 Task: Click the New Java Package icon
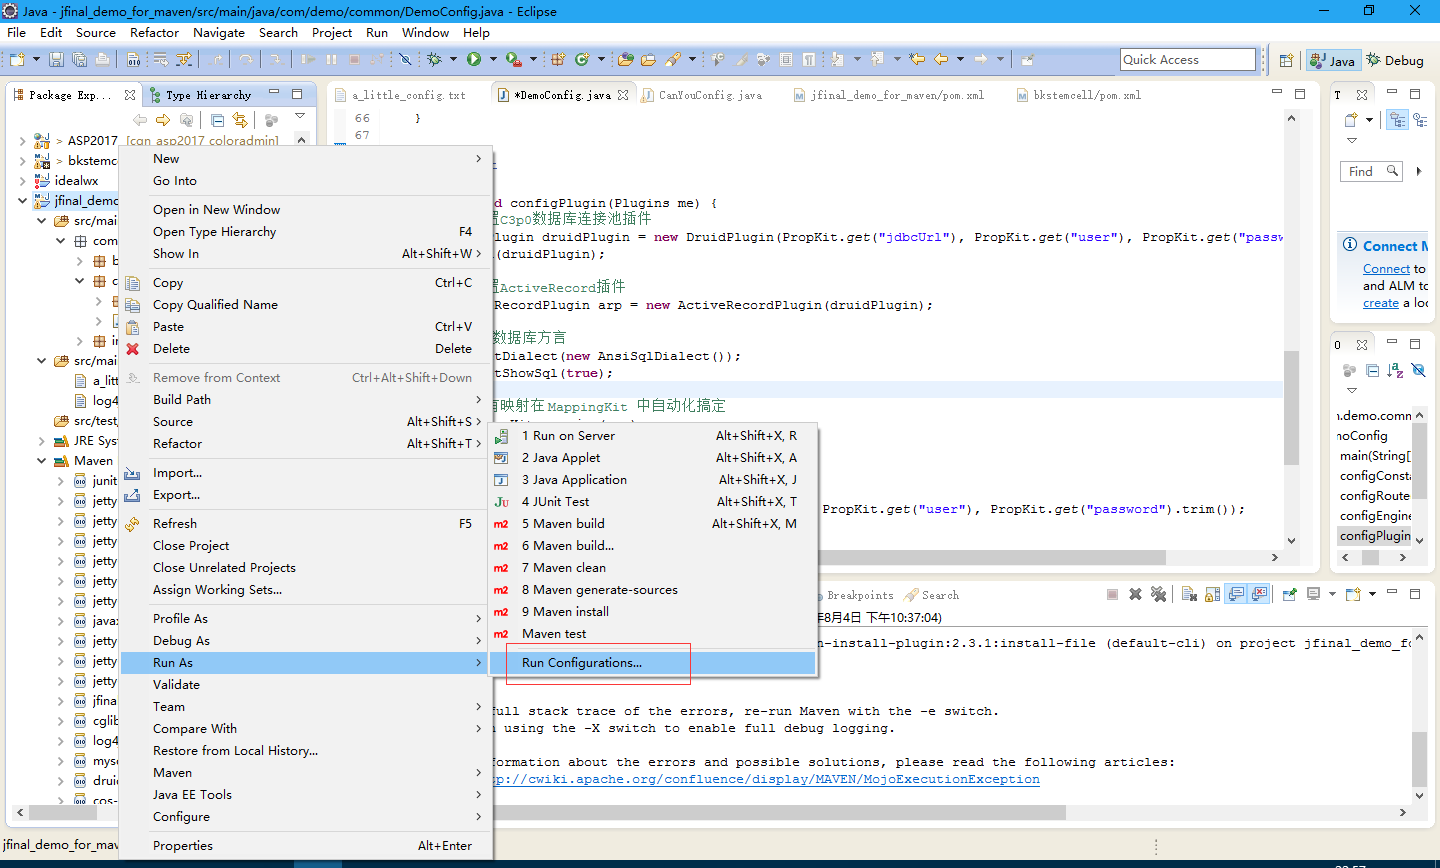coord(558,60)
